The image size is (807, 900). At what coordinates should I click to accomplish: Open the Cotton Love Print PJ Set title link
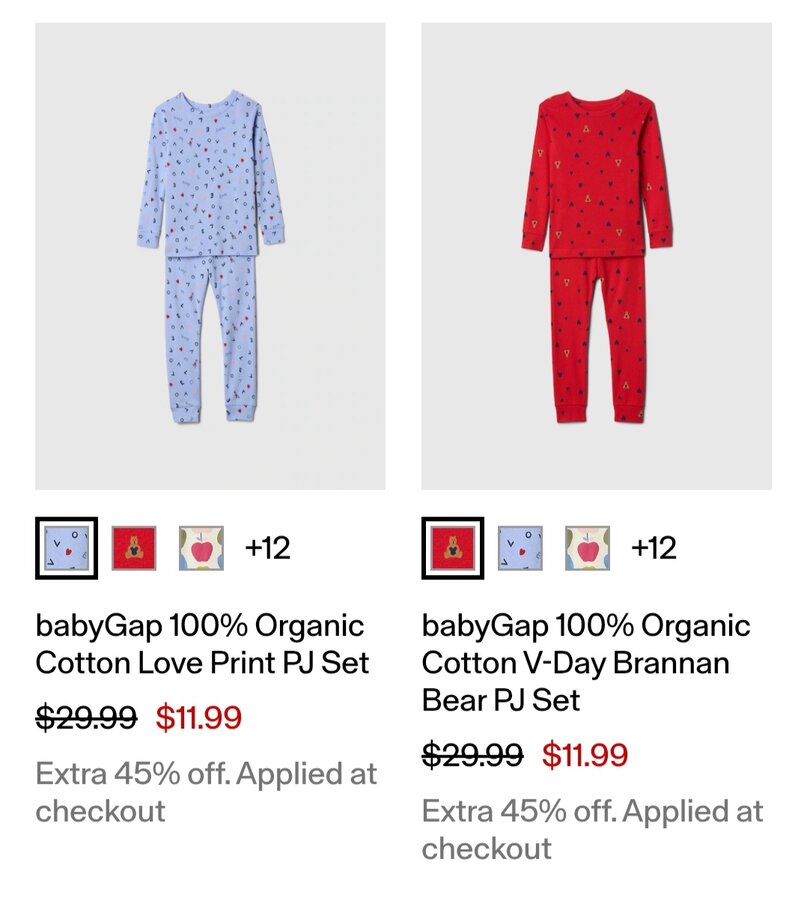click(x=203, y=644)
